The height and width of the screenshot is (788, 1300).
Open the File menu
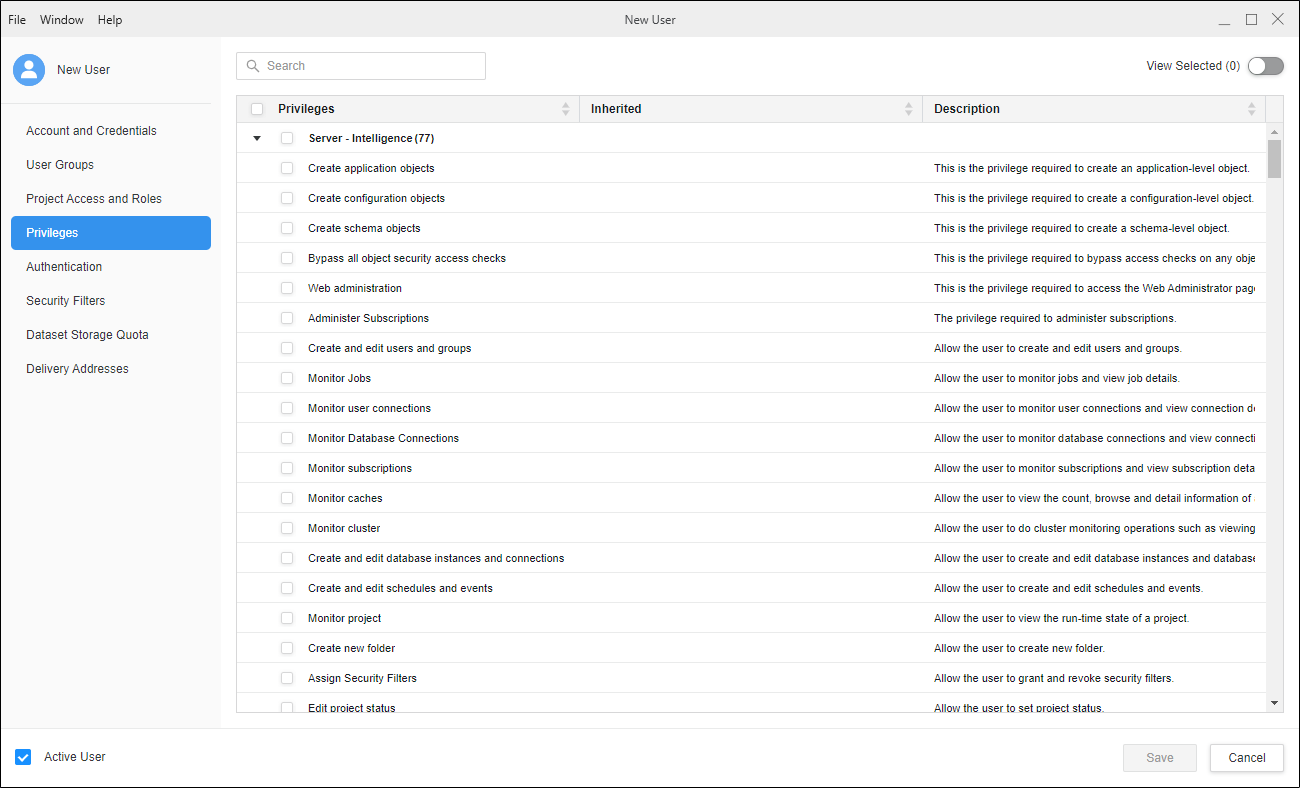point(17,20)
